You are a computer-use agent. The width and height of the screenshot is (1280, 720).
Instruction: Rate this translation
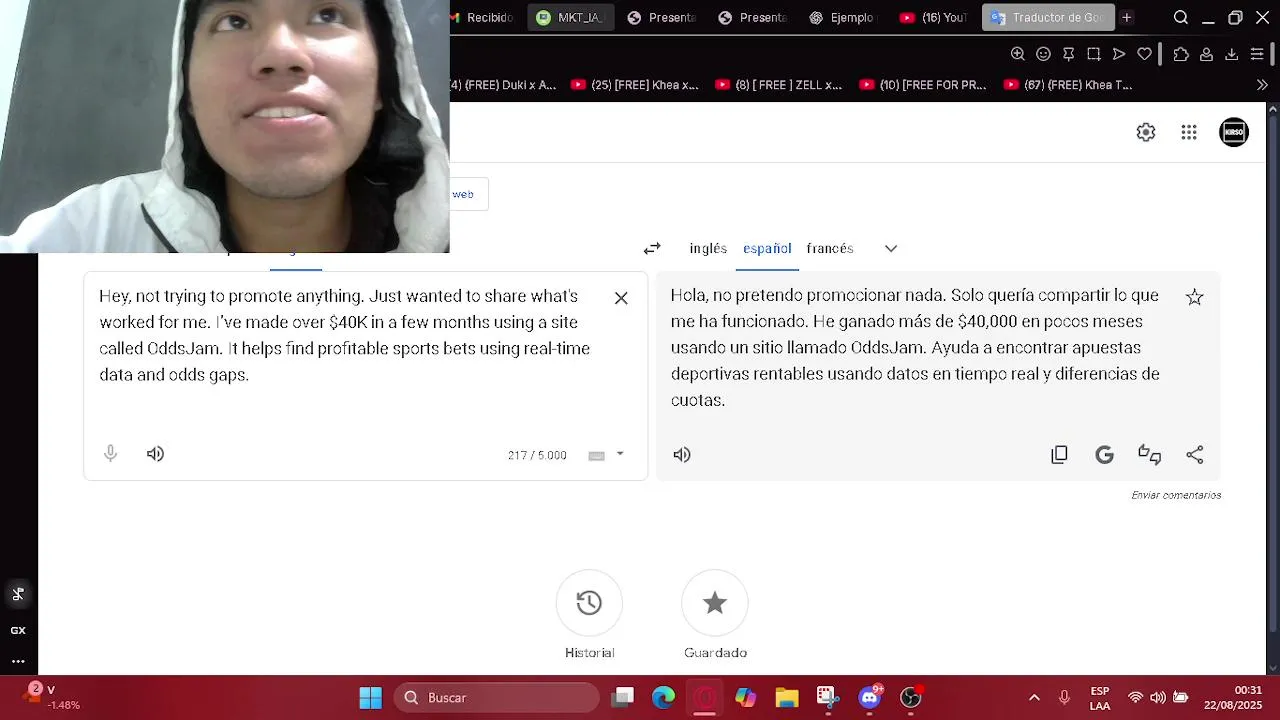point(1149,455)
